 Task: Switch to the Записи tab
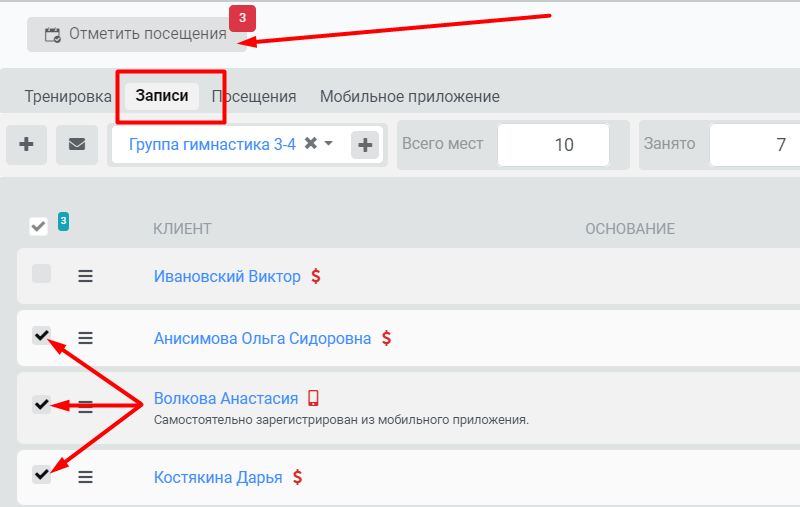[162, 96]
